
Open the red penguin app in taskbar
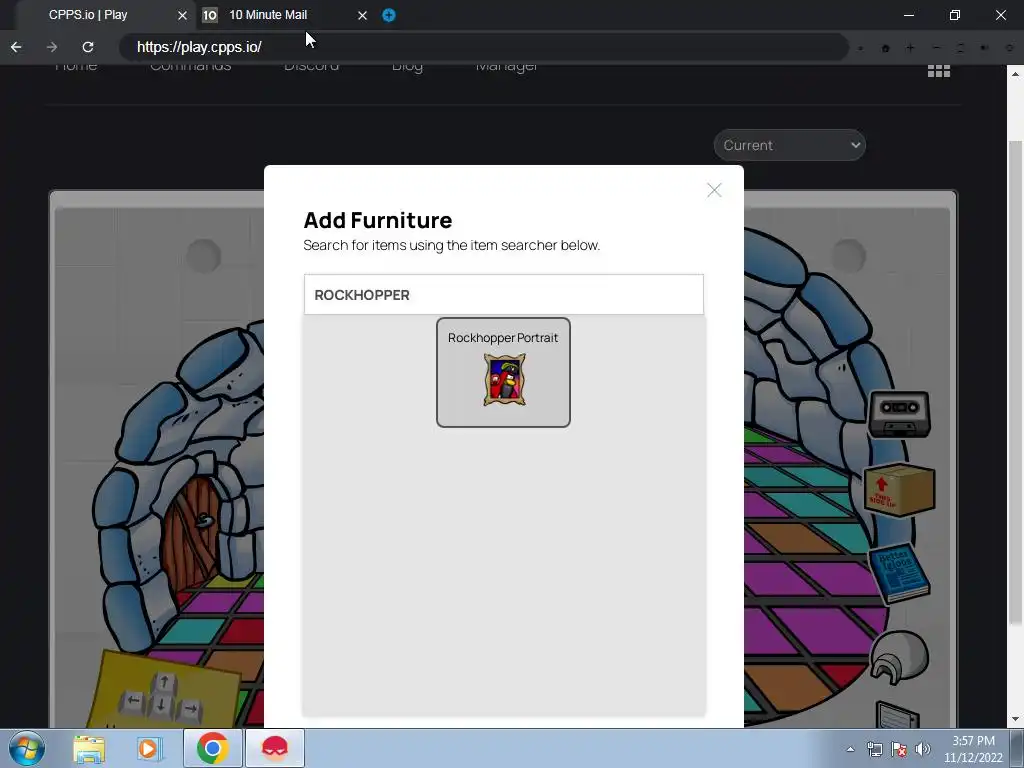click(275, 748)
